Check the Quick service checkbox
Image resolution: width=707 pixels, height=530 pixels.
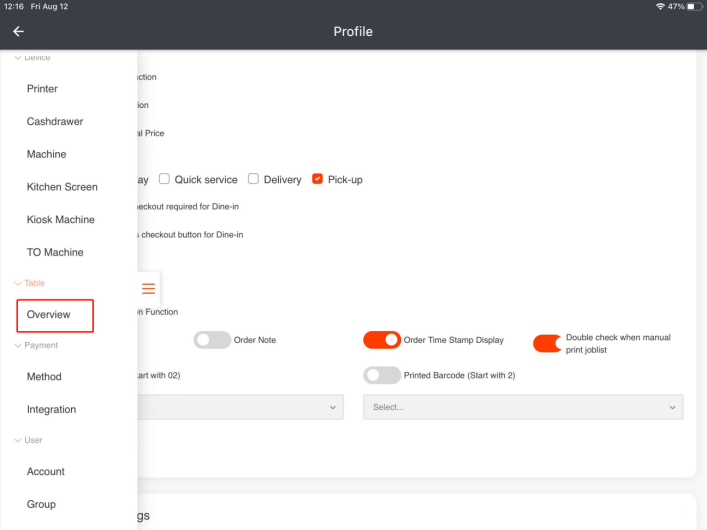(x=164, y=180)
